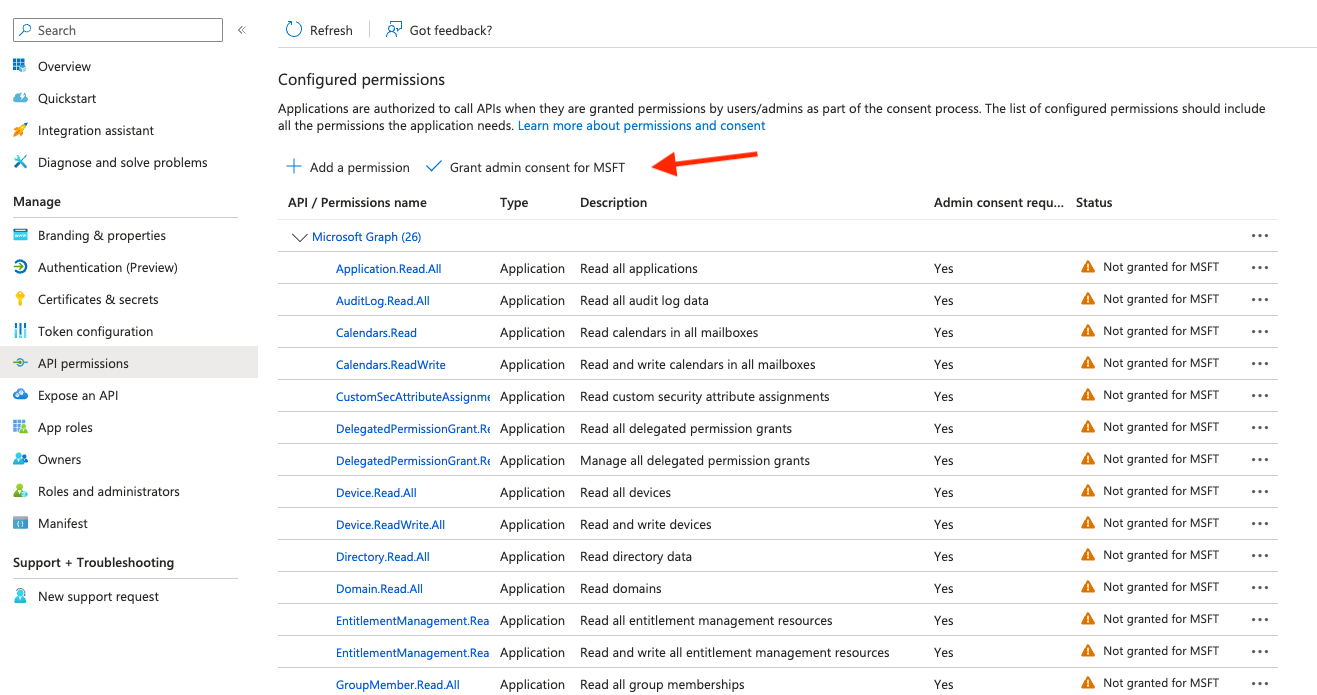
Task: Click the Expose an API cloud icon
Action: pos(20,395)
